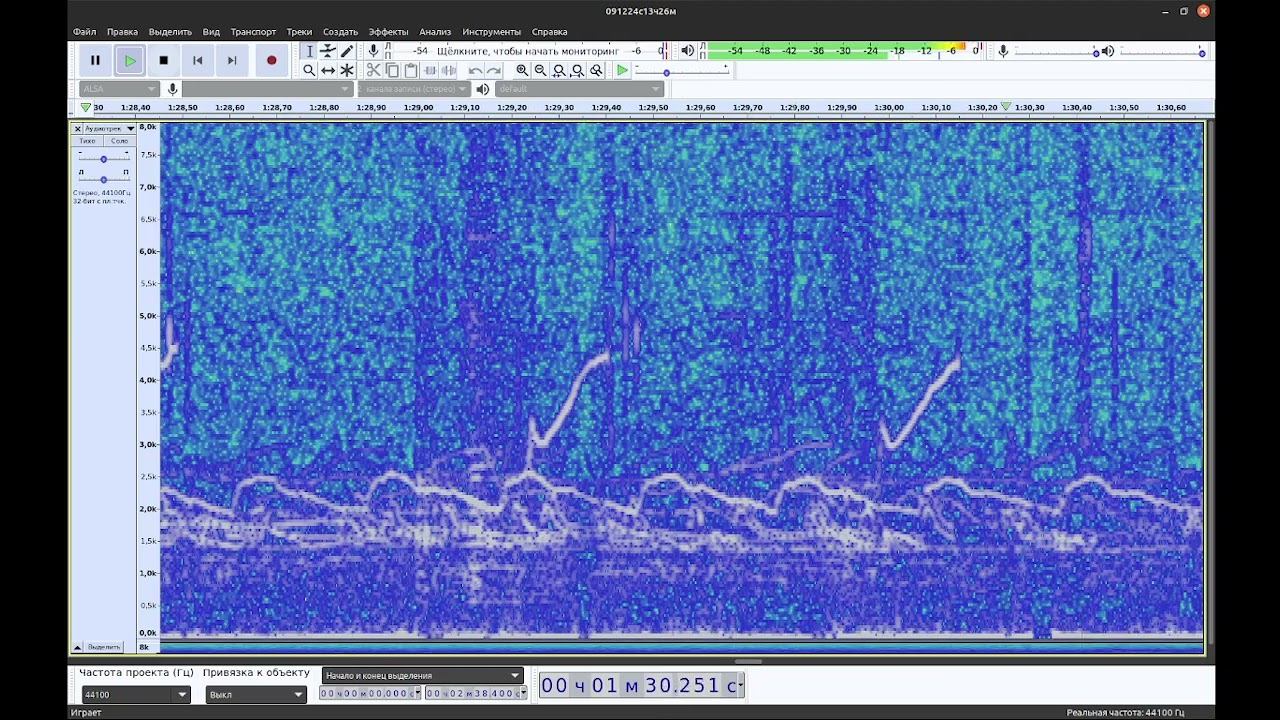Click the Undo arrow icon
Screen dimensions: 1280x720
point(475,70)
